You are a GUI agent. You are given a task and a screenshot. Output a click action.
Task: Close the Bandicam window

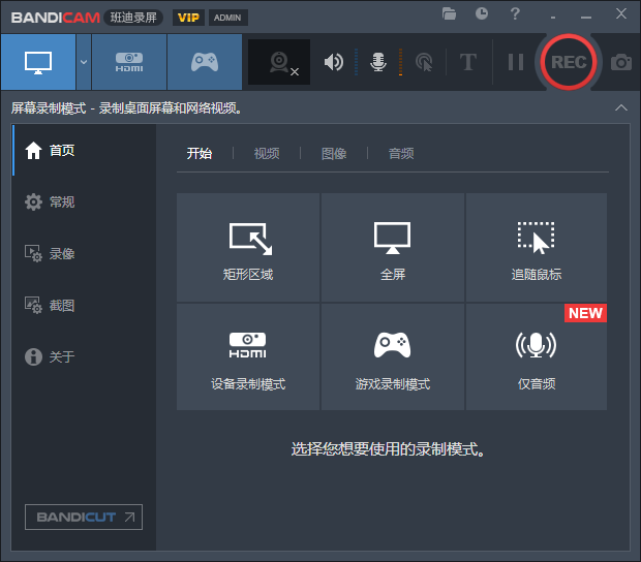[621, 14]
